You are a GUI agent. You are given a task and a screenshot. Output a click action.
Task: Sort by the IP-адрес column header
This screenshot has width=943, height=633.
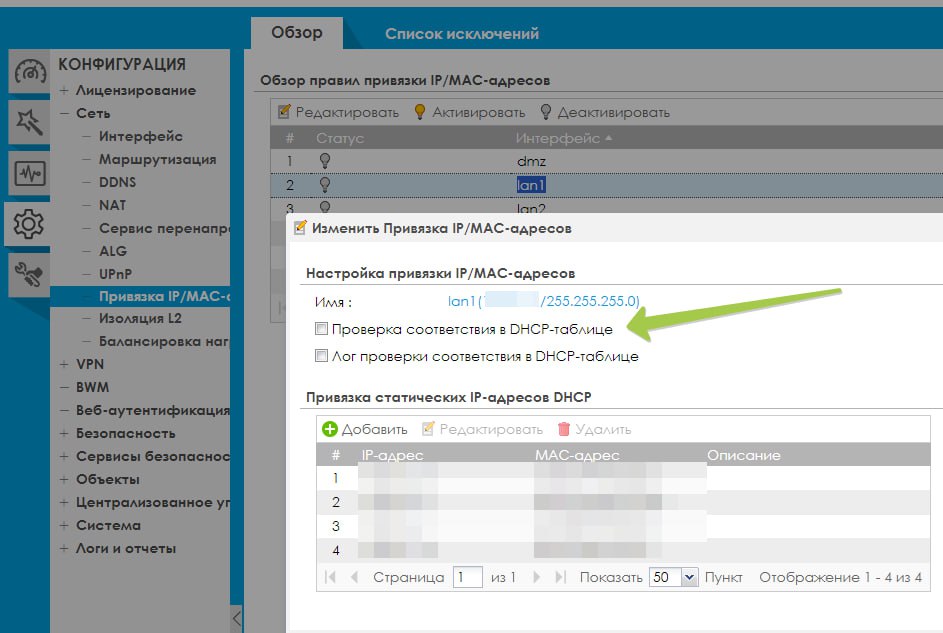point(393,455)
